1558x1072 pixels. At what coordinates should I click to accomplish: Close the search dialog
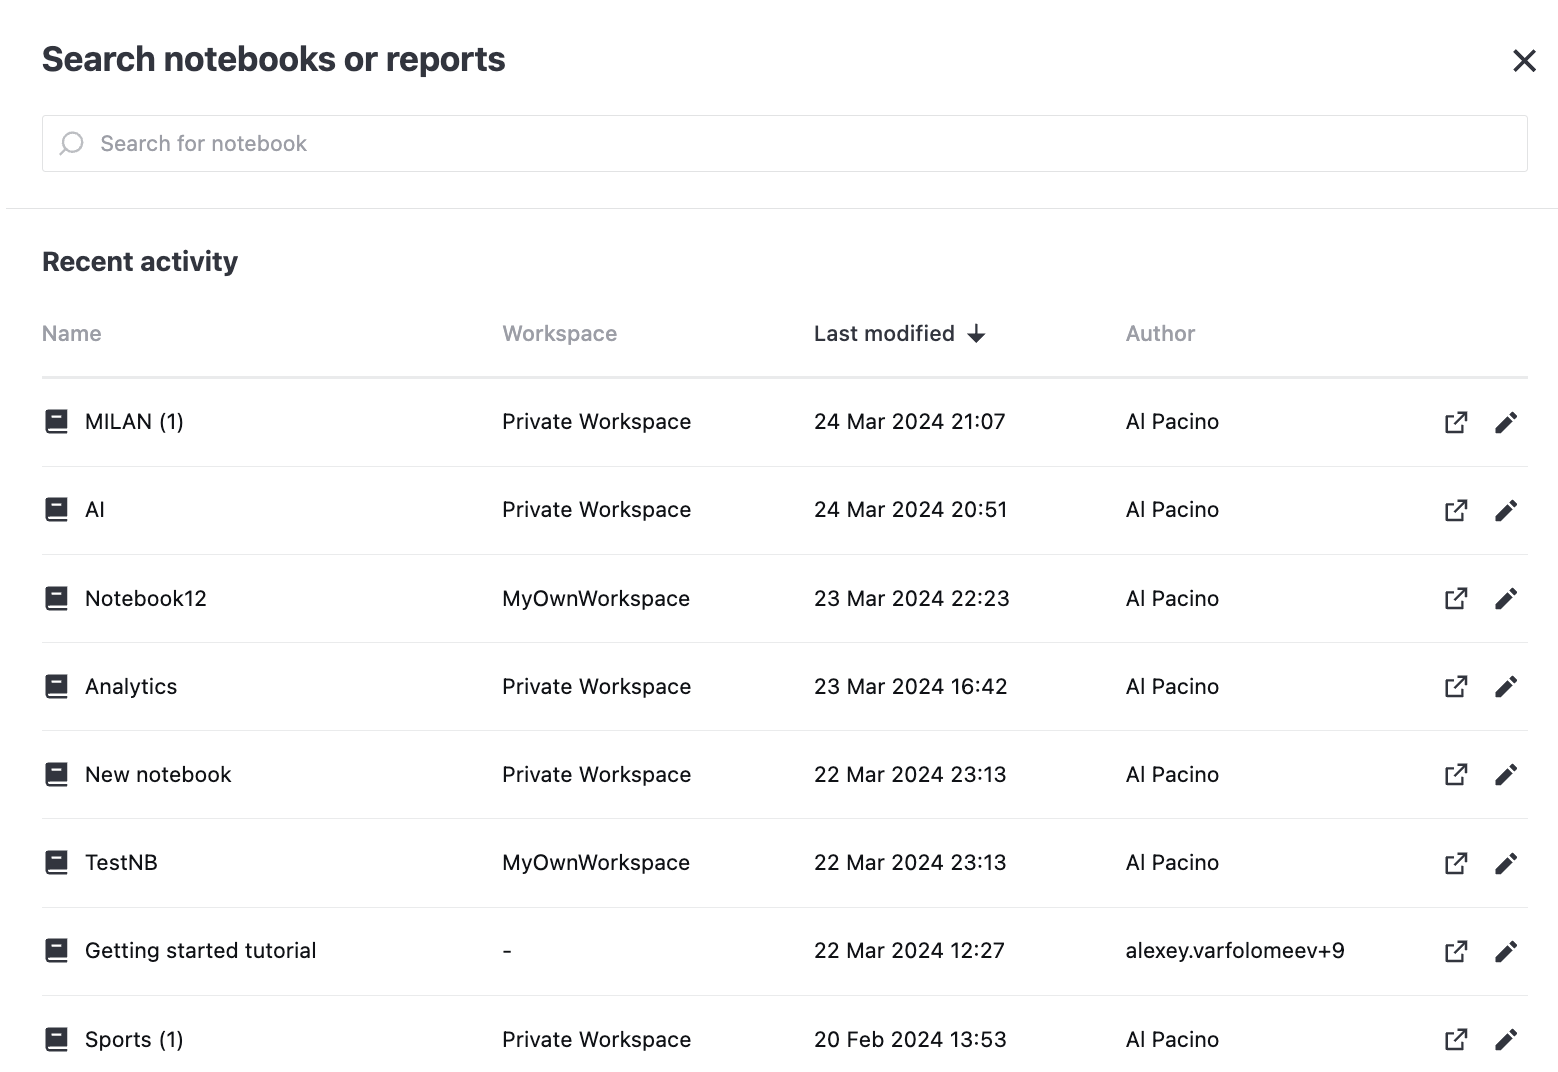[x=1523, y=60]
